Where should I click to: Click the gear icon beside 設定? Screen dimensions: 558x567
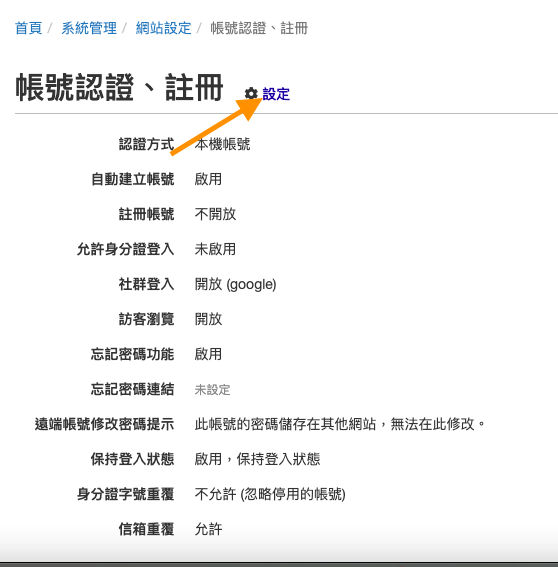251,94
